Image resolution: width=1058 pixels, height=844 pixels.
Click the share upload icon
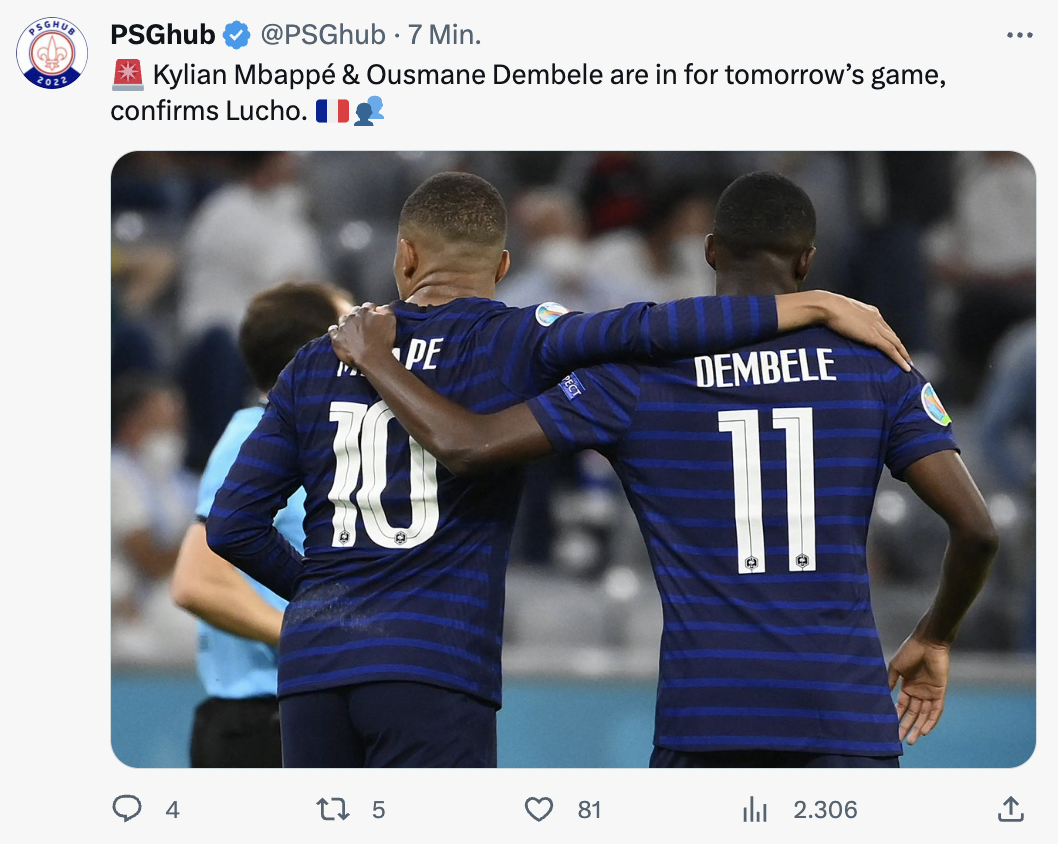pyautogui.click(x=1011, y=809)
